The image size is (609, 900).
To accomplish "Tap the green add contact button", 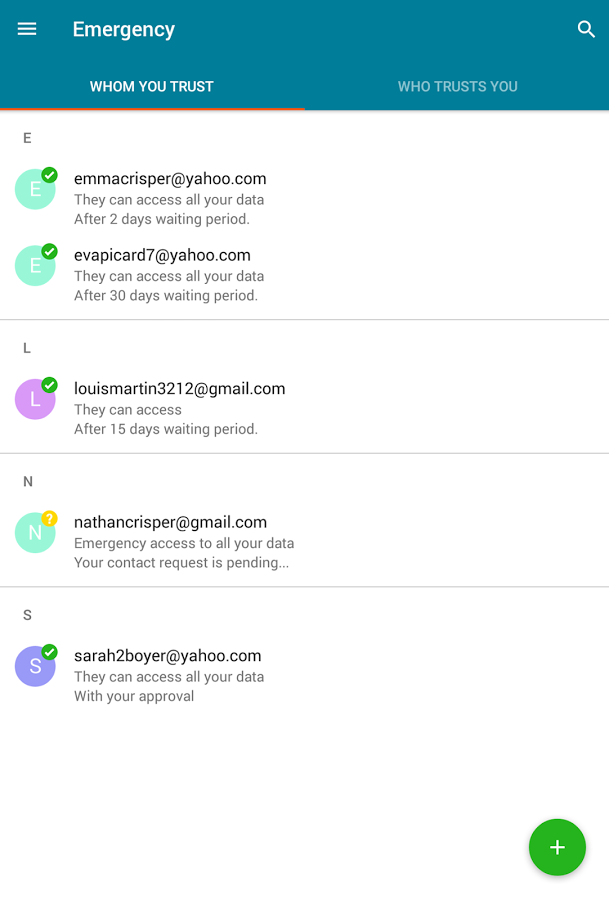I will (557, 847).
